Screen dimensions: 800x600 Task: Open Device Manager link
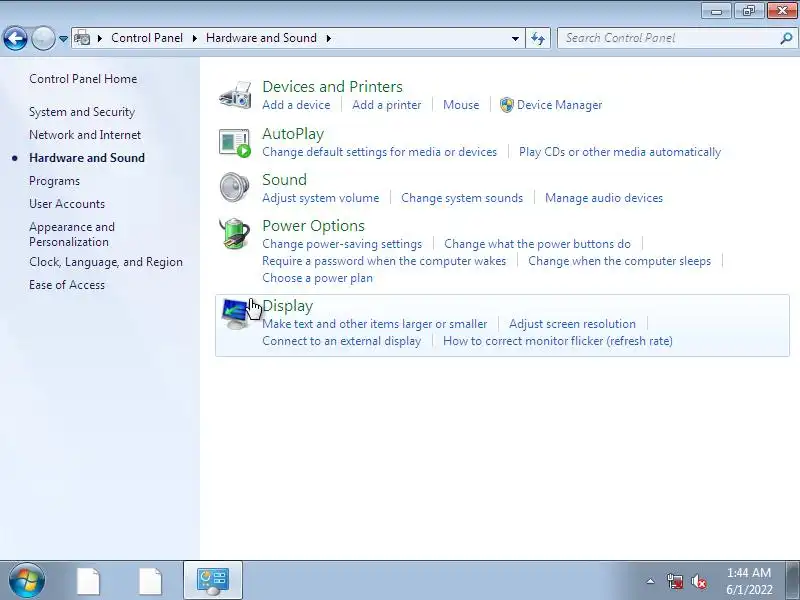click(x=559, y=105)
